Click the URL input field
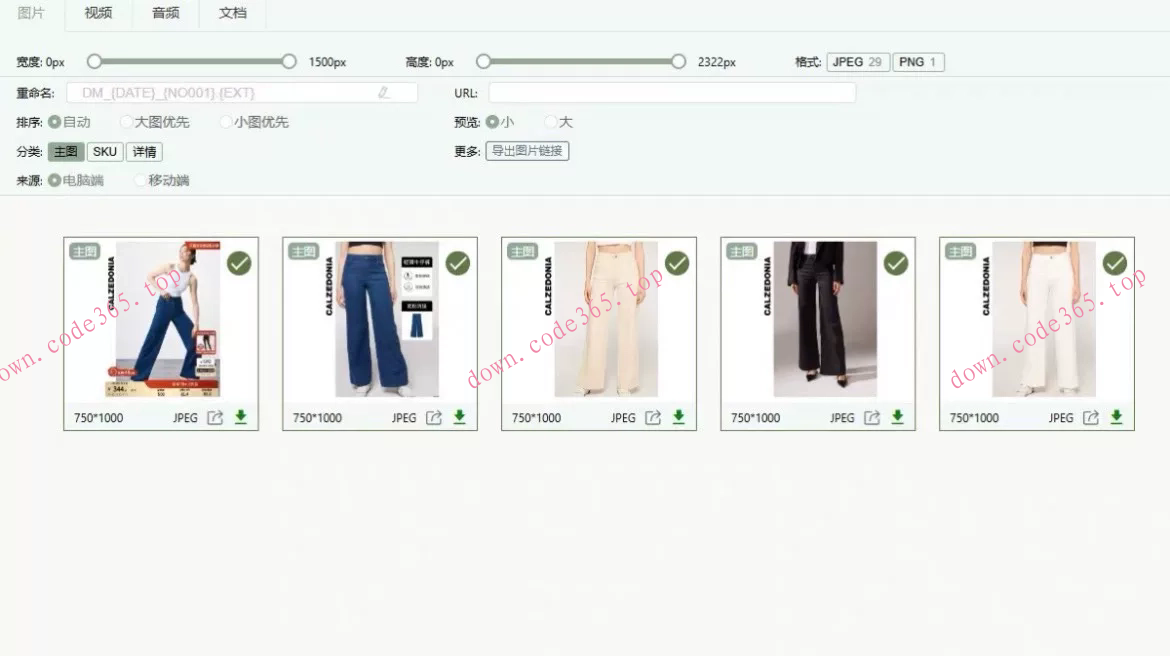Viewport: 1170px width, 656px height. [x=671, y=93]
